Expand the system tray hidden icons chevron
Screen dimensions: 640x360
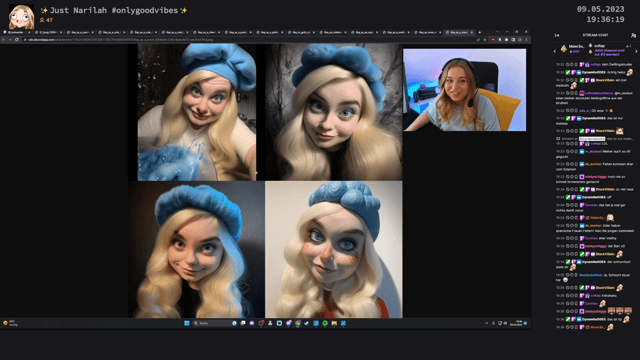pos(487,323)
